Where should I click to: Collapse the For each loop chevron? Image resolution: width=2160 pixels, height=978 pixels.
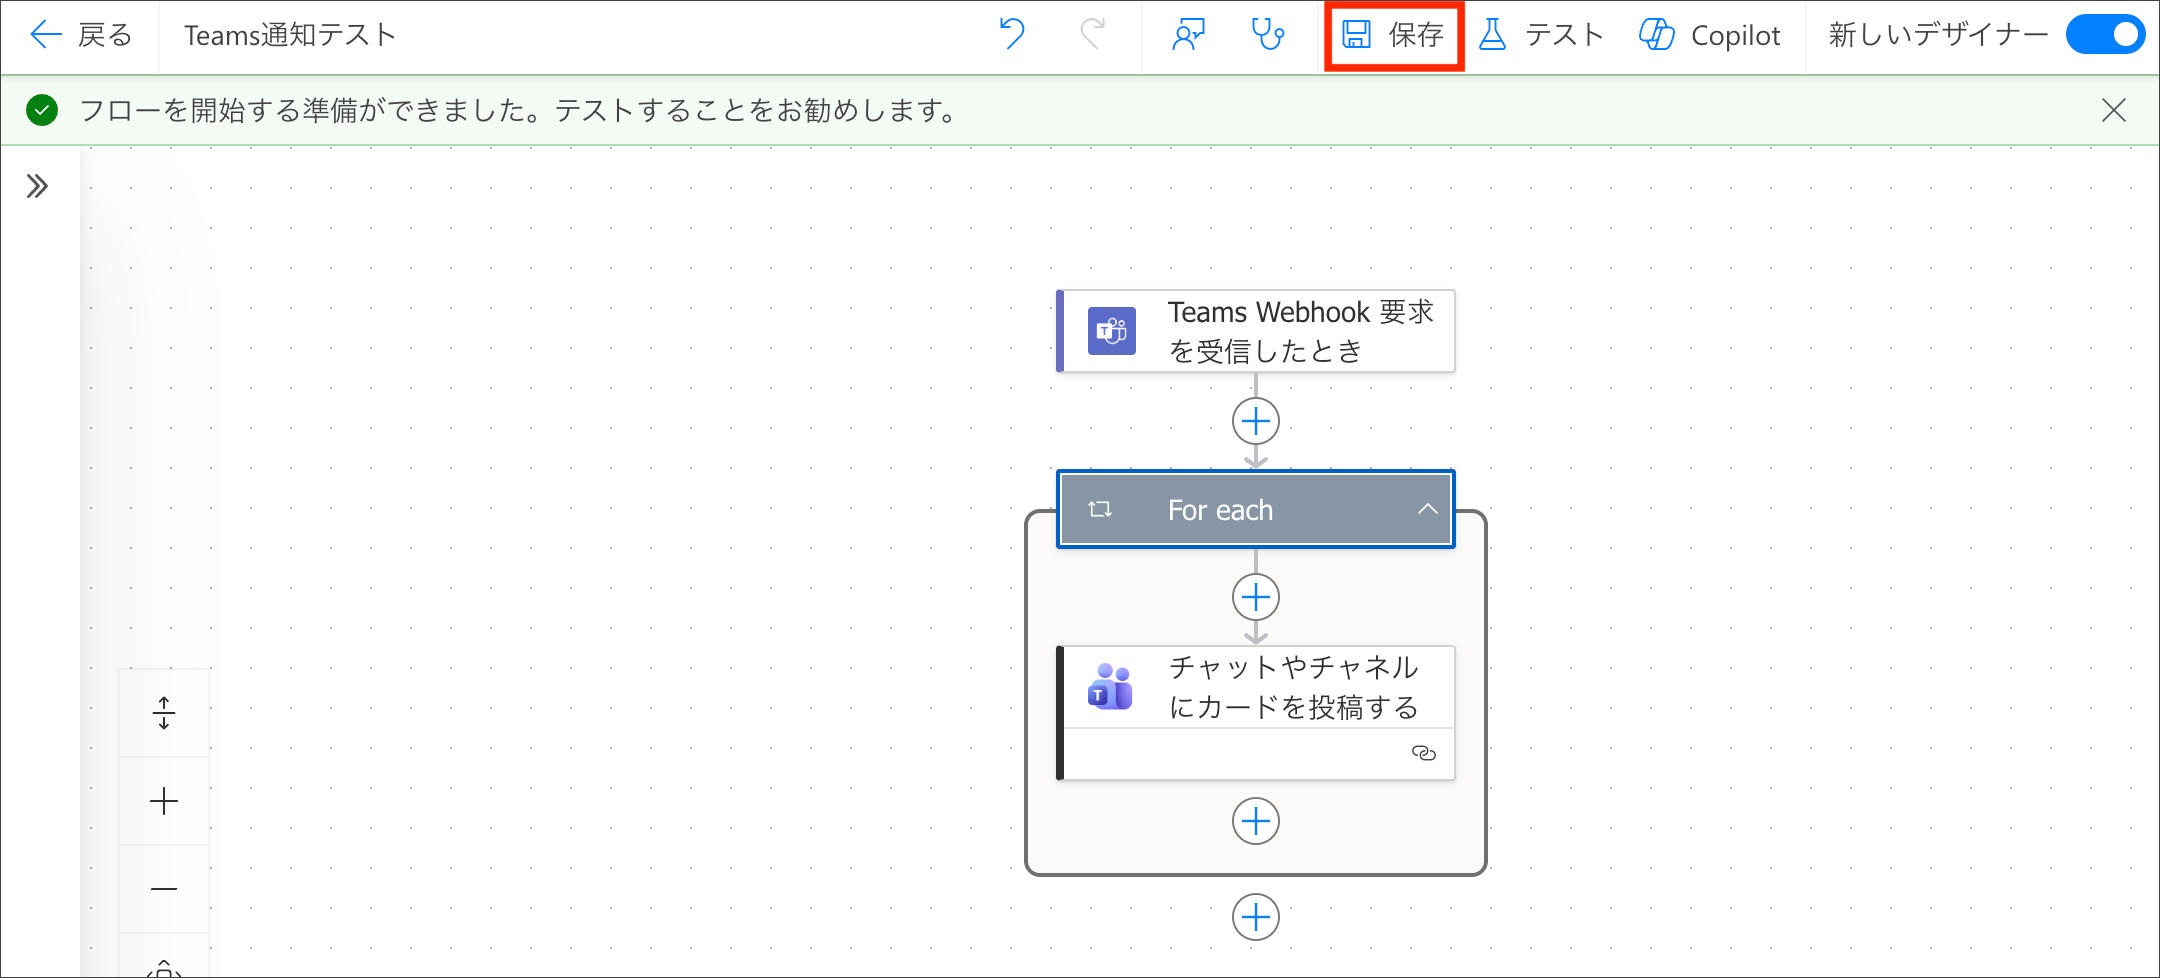click(x=1427, y=509)
